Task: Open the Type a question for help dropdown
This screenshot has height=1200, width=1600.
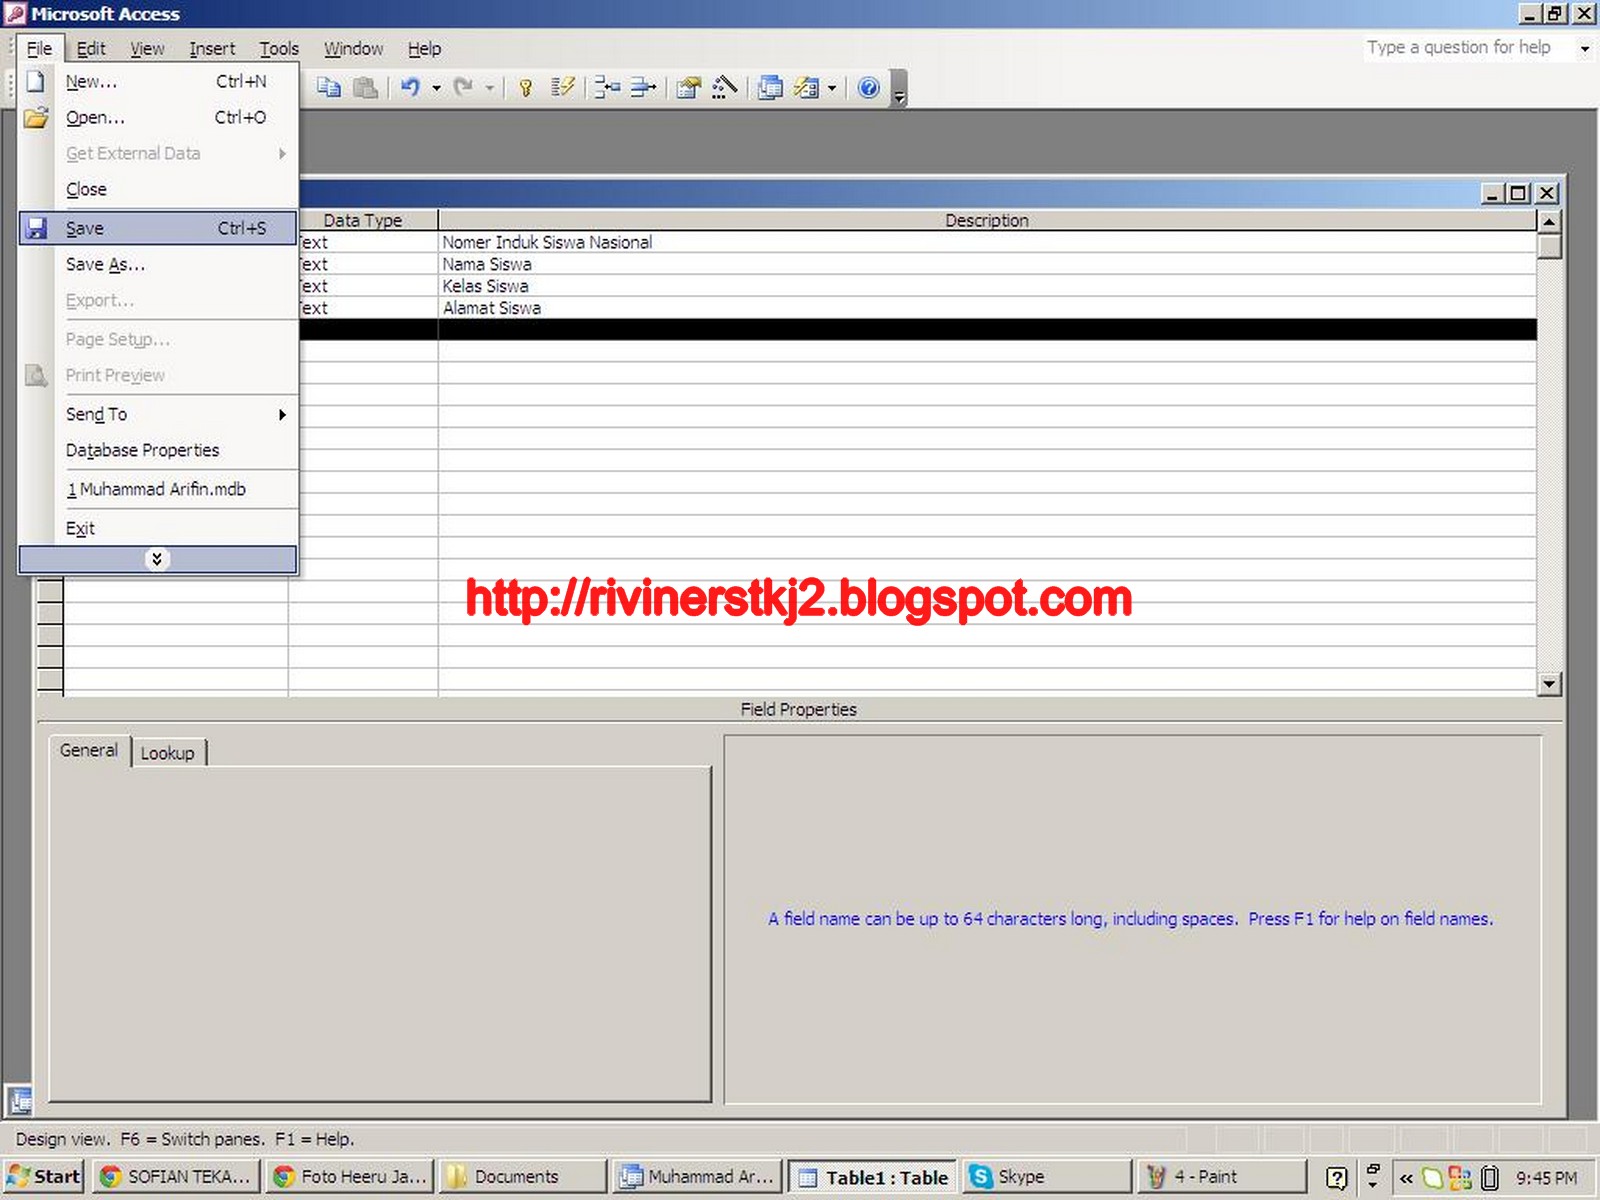Action: [1583, 47]
